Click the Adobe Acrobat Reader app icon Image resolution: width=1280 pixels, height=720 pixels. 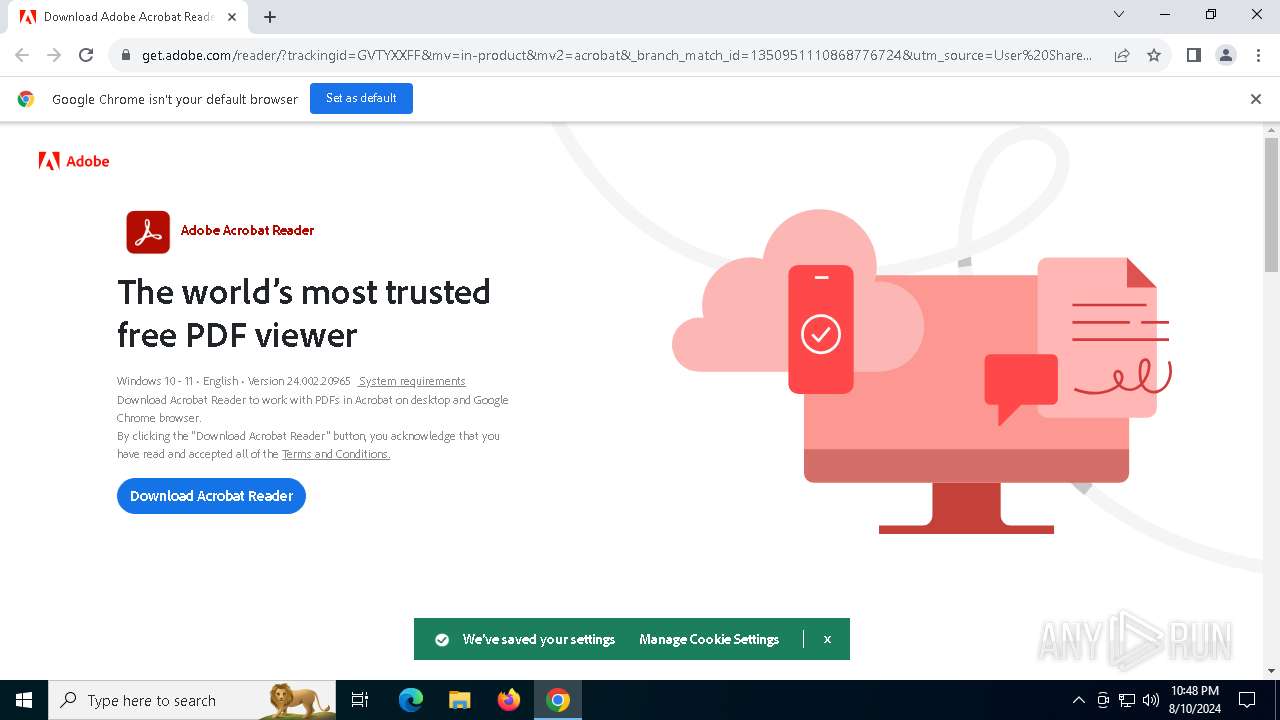pyautogui.click(x=148, y=232)
